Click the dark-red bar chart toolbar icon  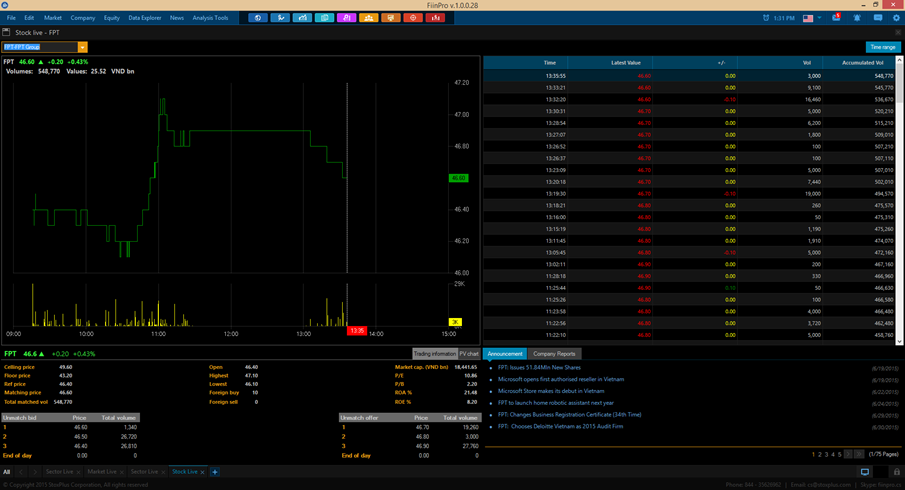pos(435,18)
